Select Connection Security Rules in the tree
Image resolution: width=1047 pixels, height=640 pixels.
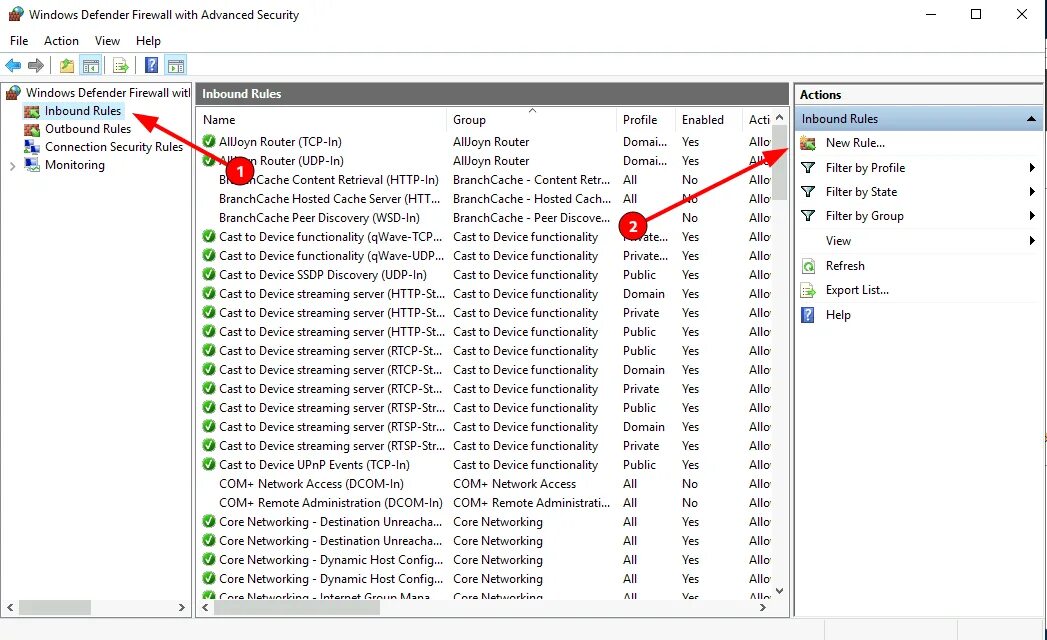[114, 147]
